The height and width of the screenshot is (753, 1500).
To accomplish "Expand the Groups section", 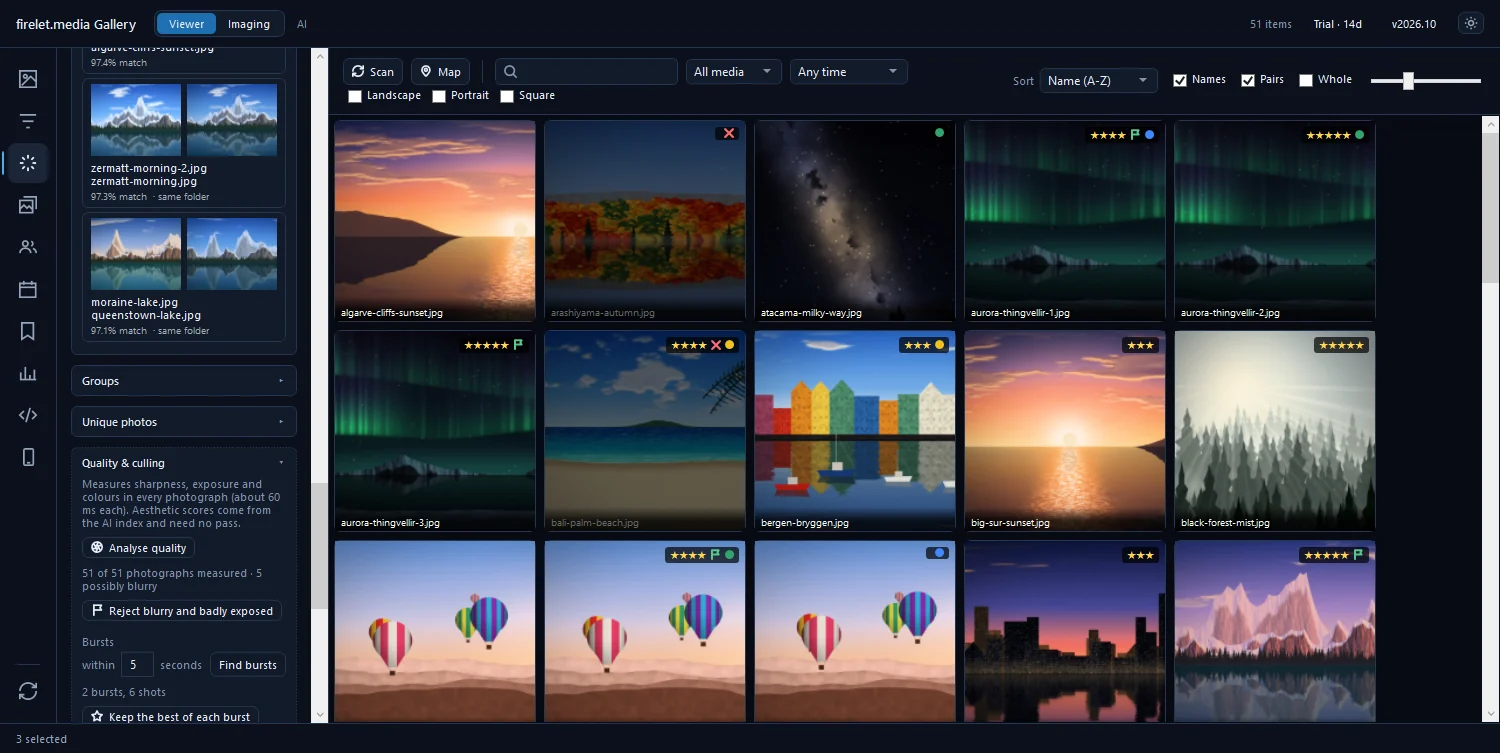I will 184,381.
